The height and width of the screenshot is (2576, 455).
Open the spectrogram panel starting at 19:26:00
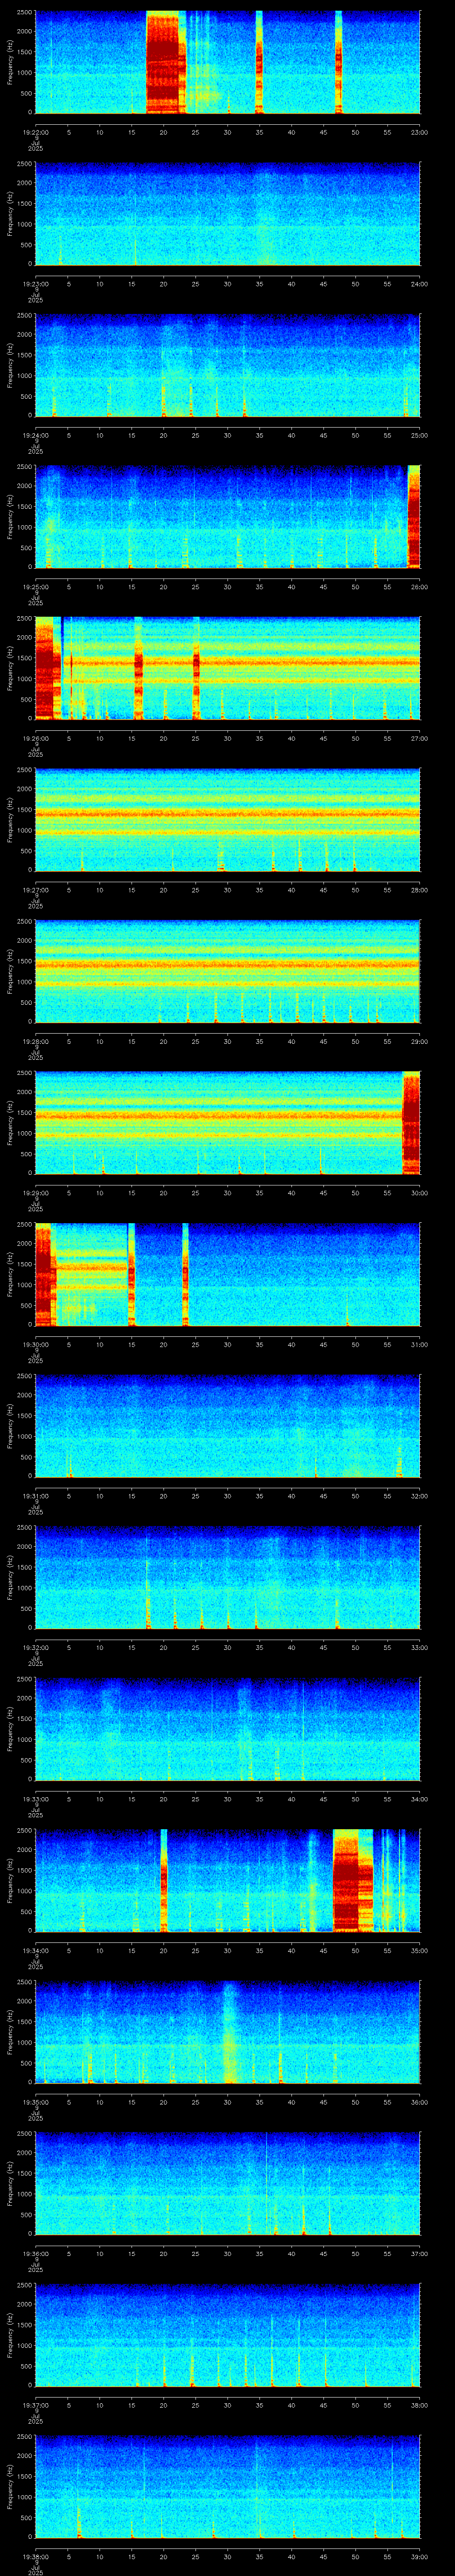point(227,668)
